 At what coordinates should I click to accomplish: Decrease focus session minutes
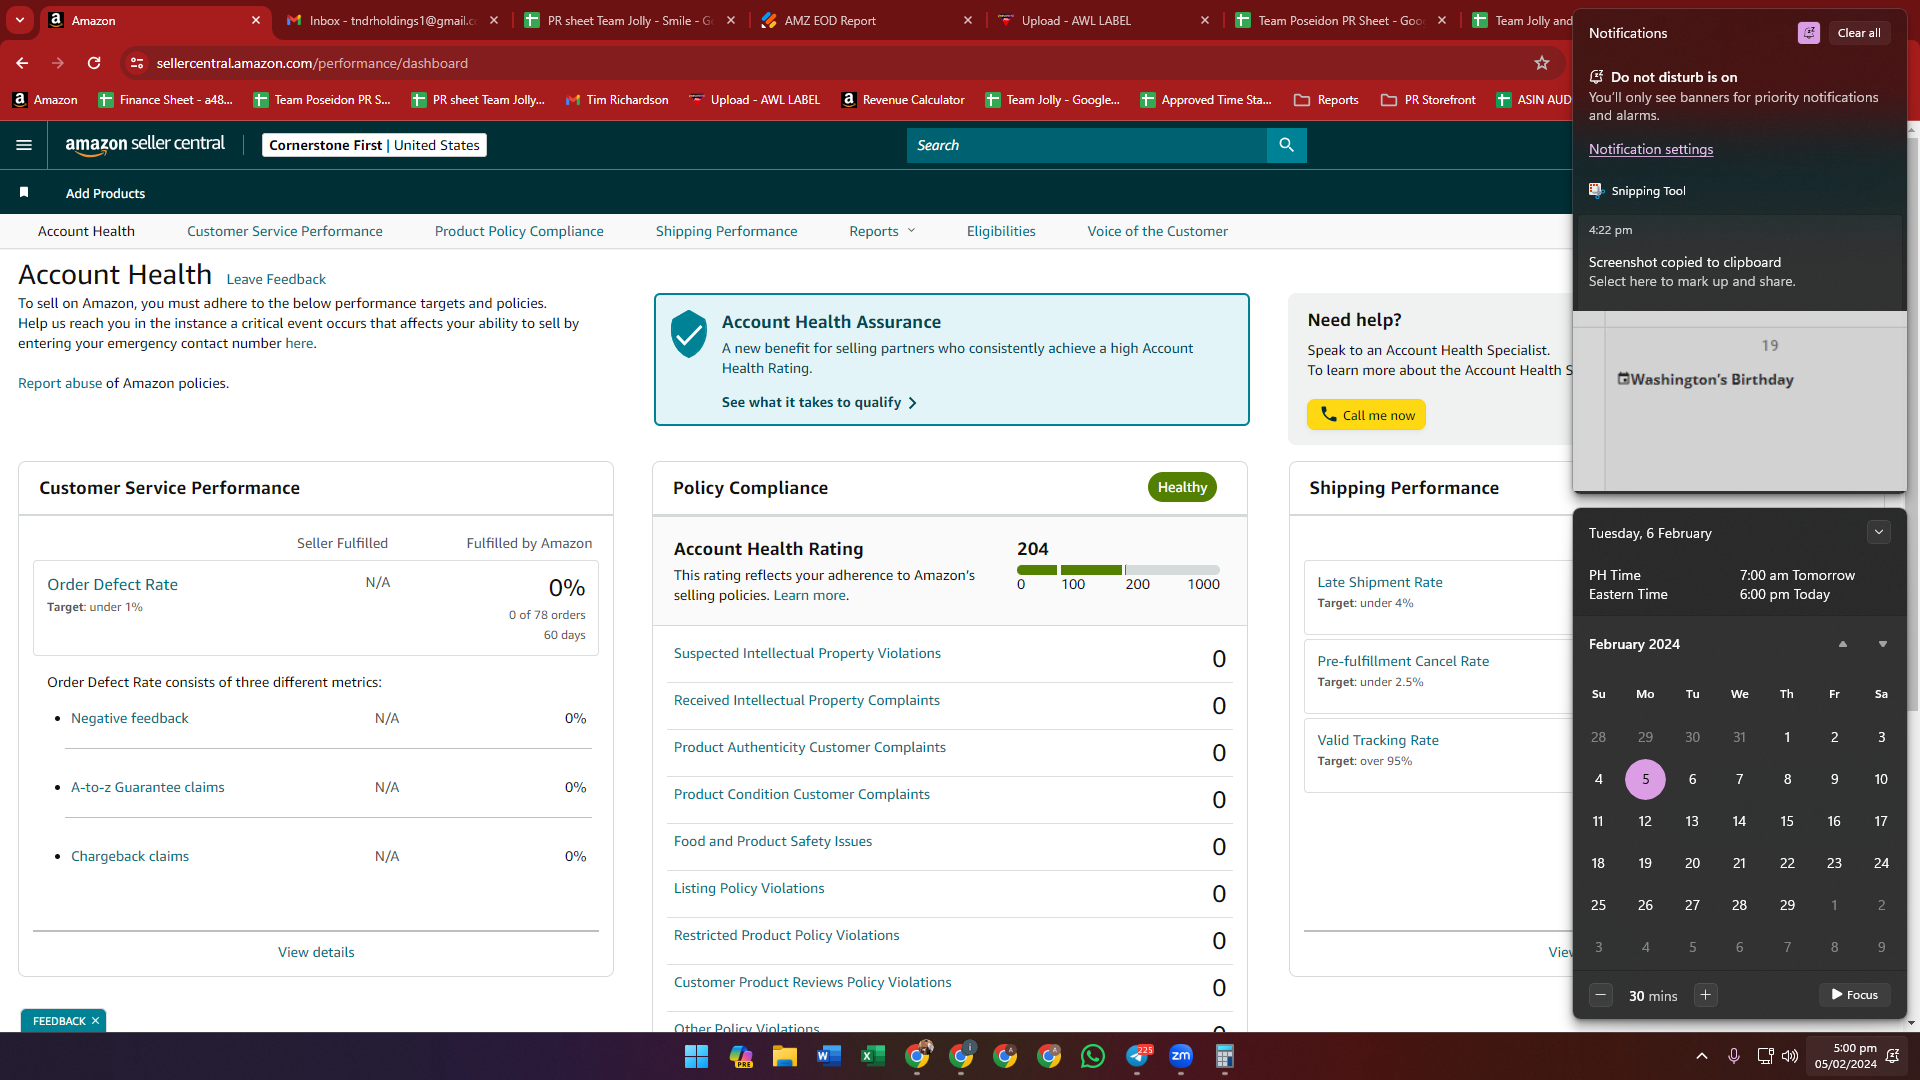click(x=1601, y=995)
